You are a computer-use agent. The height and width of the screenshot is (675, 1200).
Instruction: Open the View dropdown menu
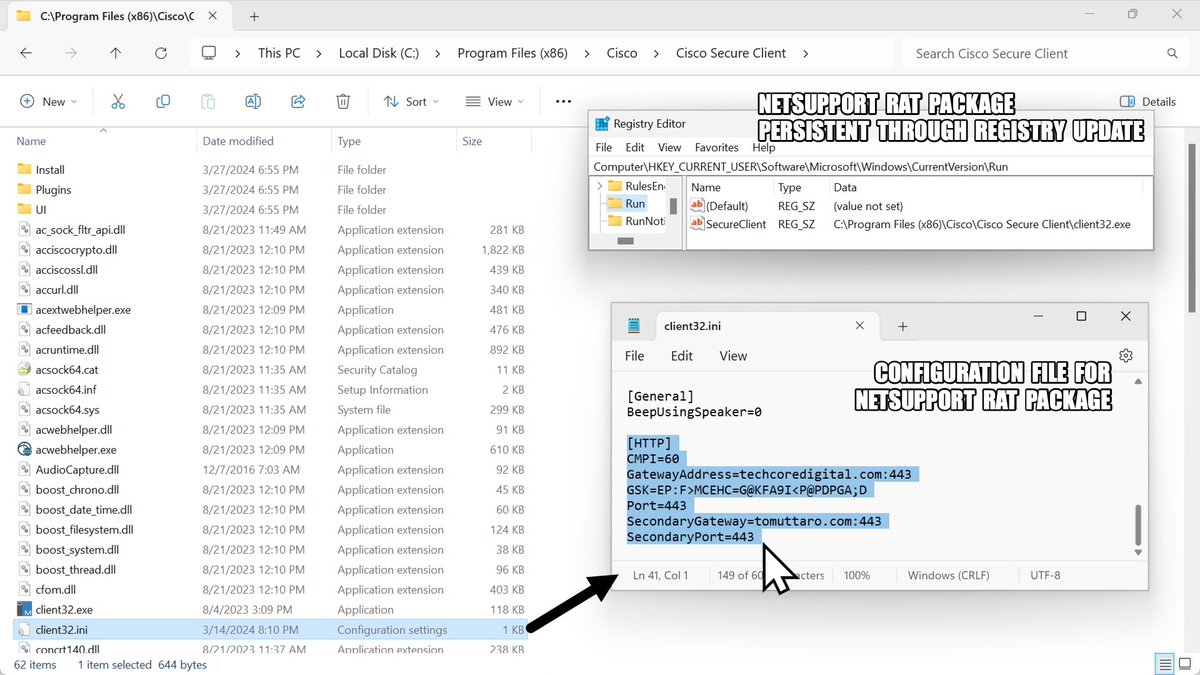[493, 101]
